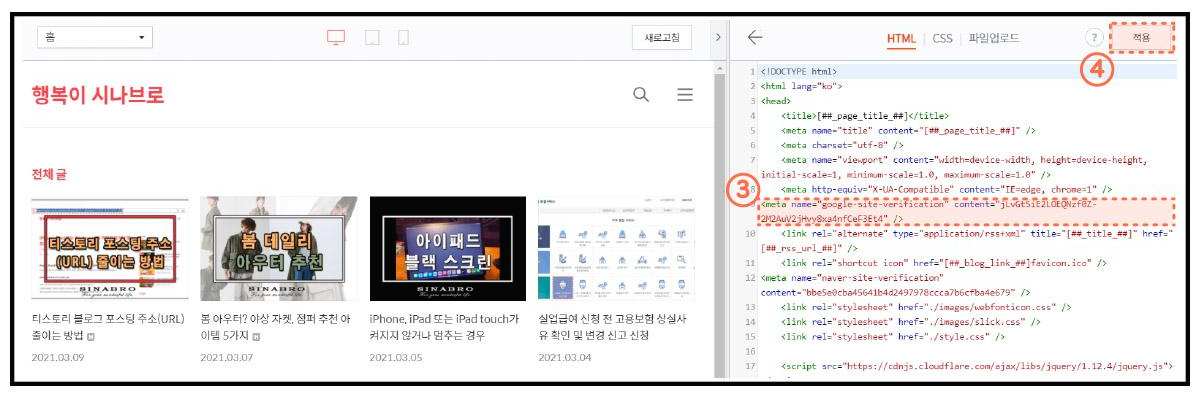Open the 홈 page selector dropdown
The width and height of the screenshot is (1200, 393).
pyautogui.click(x=94, y=38)
